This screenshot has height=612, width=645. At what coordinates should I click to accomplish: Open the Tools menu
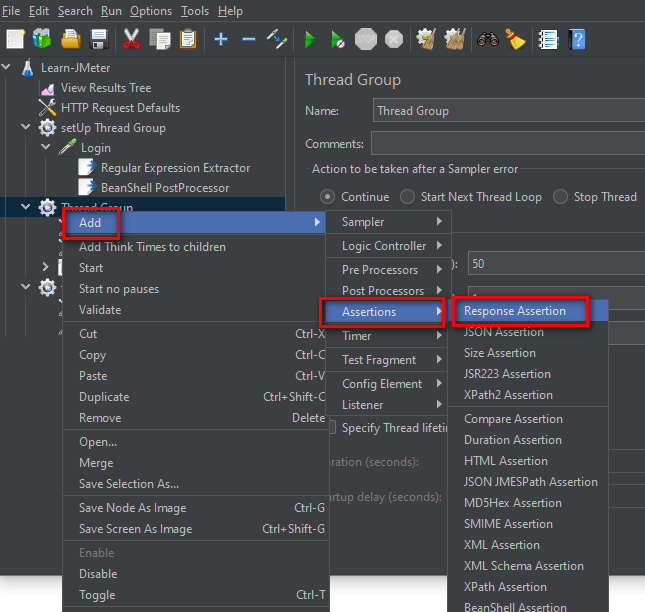195,11
